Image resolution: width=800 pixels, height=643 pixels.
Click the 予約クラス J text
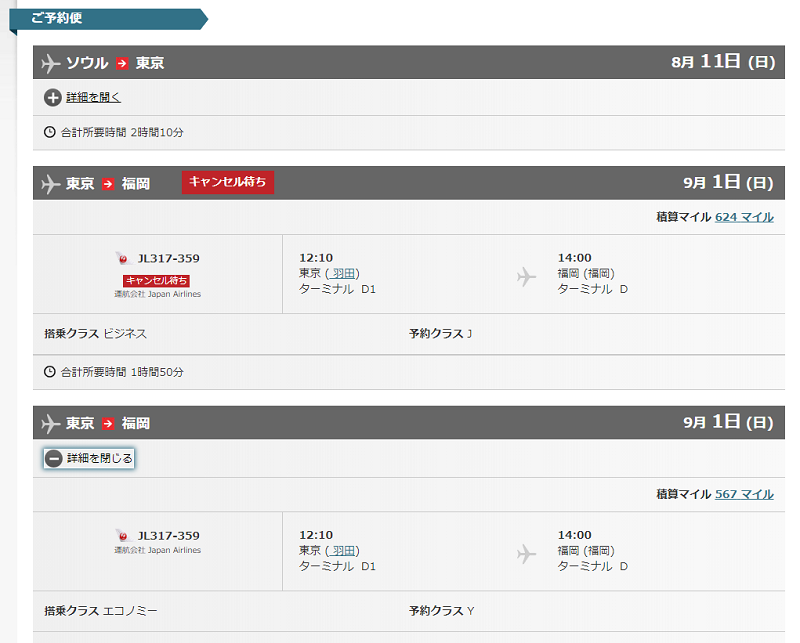(440, 334)
